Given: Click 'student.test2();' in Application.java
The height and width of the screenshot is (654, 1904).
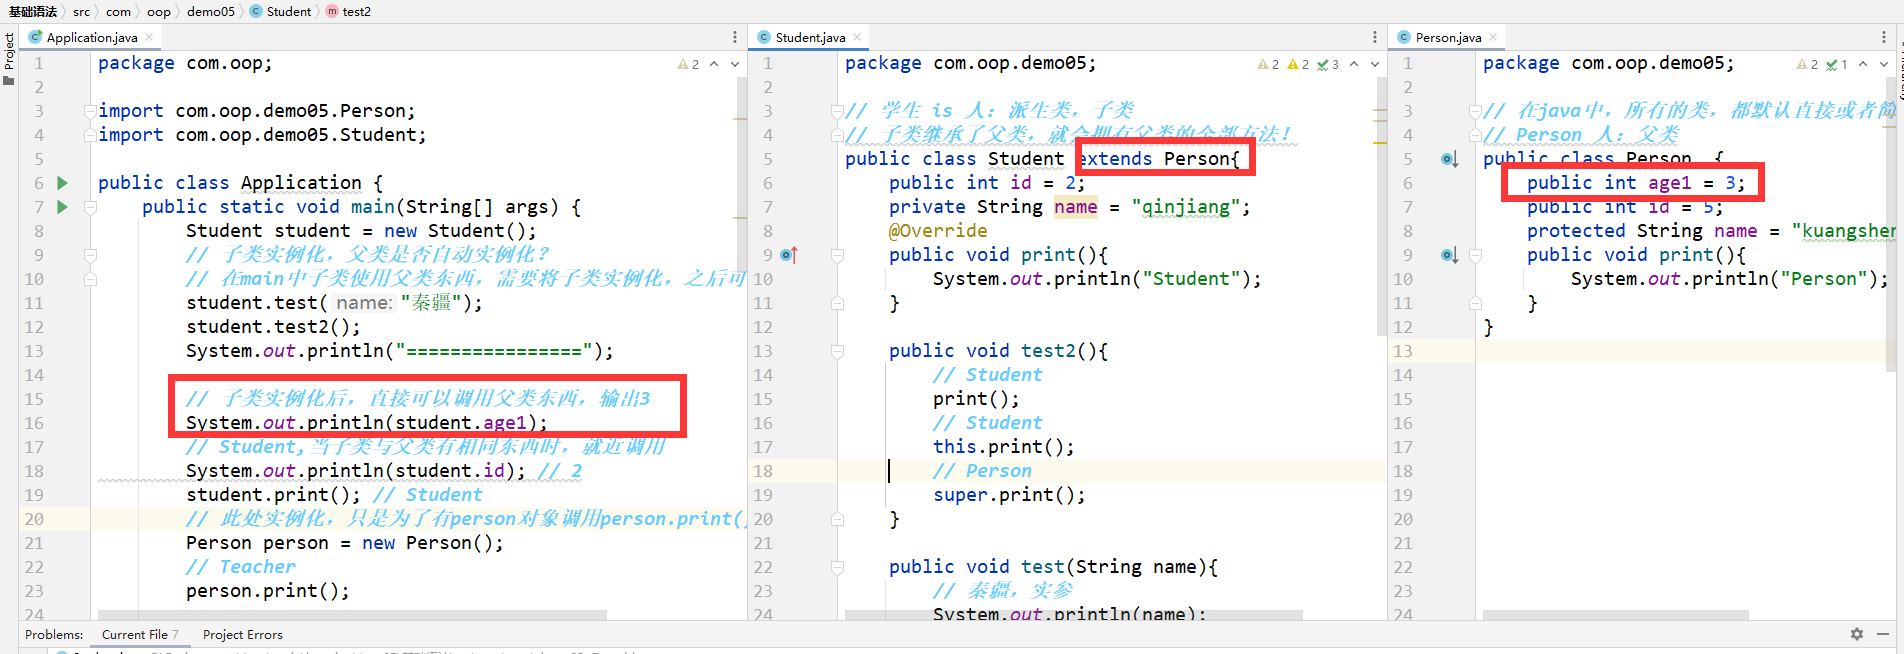Looking at the screenshot, I should tap(273, 327).
